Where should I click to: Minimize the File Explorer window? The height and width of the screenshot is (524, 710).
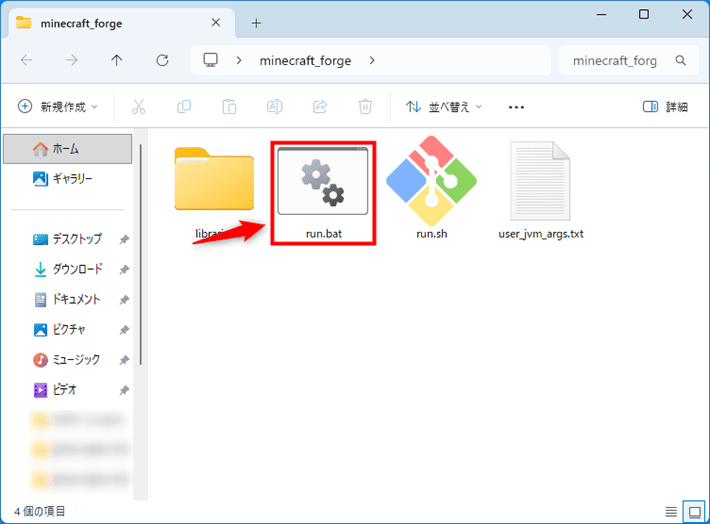601,14
